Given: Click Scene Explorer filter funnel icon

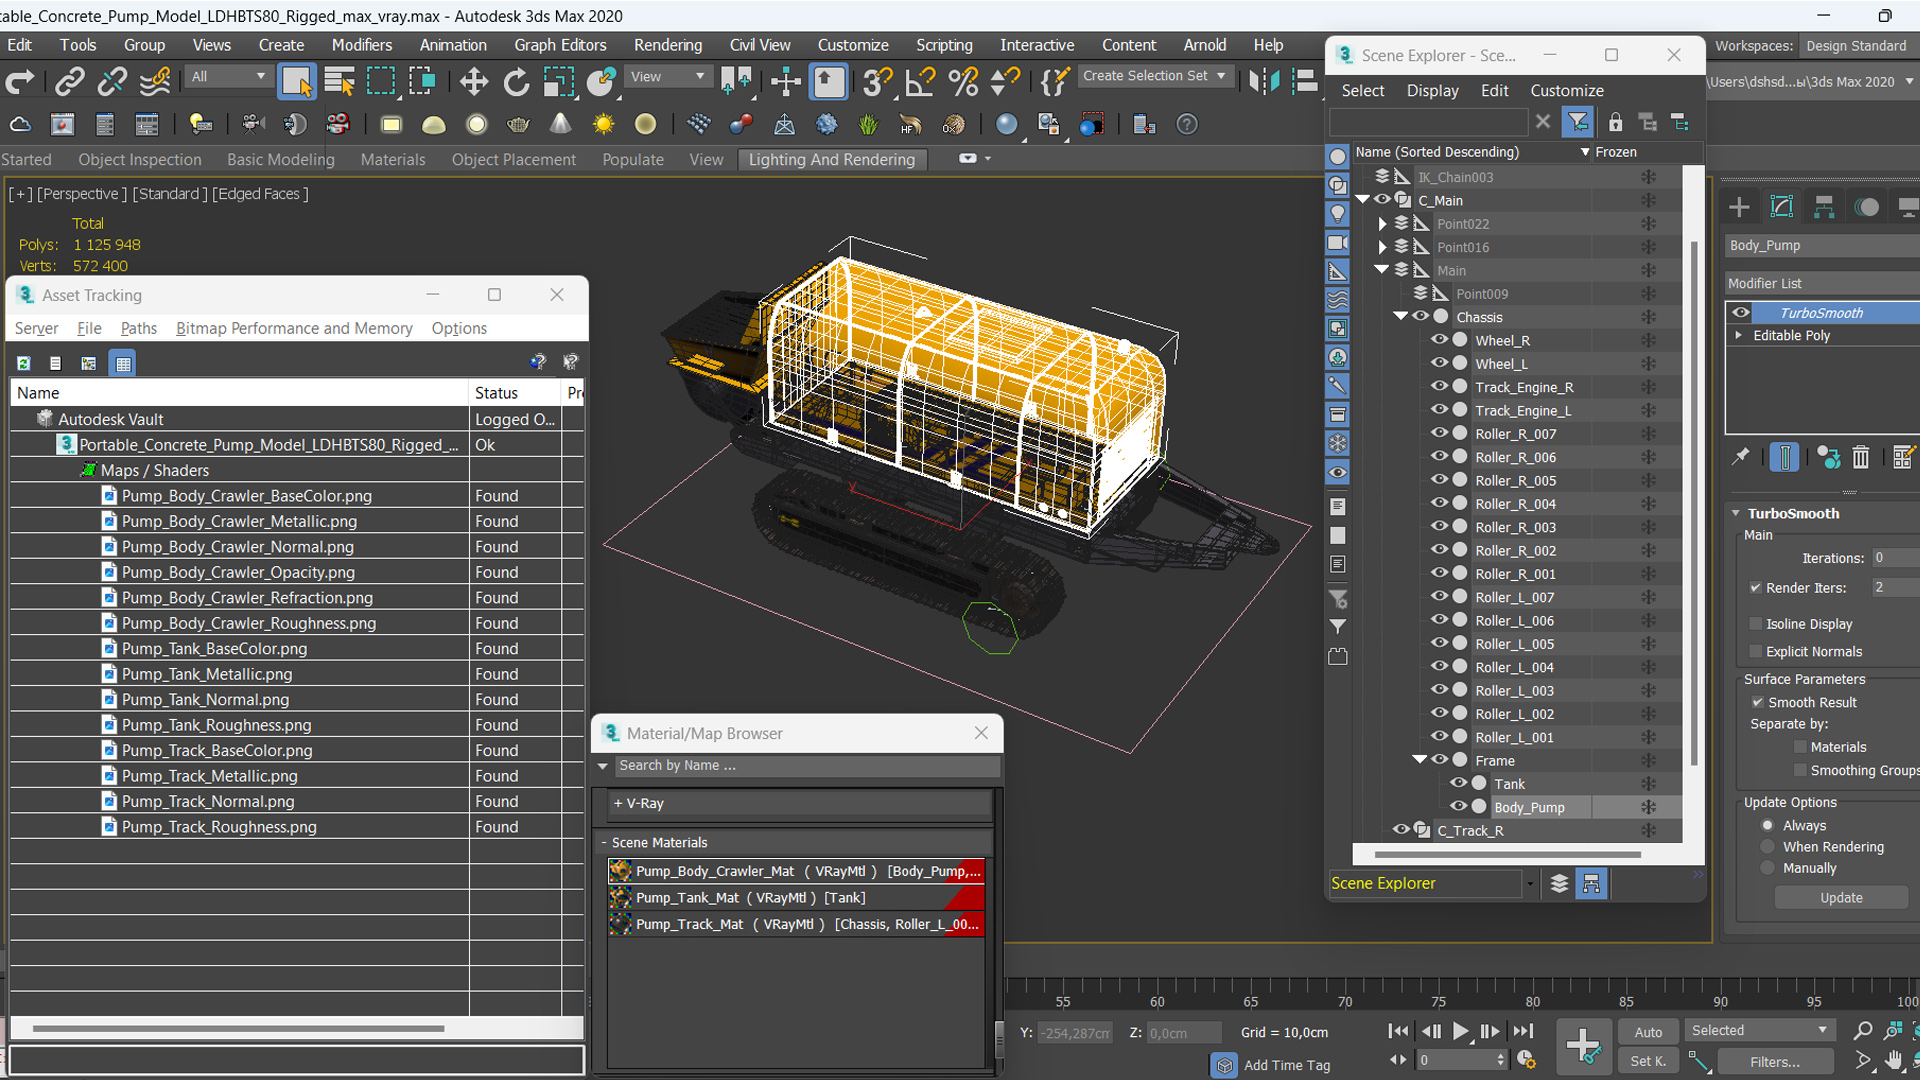Looking at the screenshot, I should click(x=1577, y=122).
